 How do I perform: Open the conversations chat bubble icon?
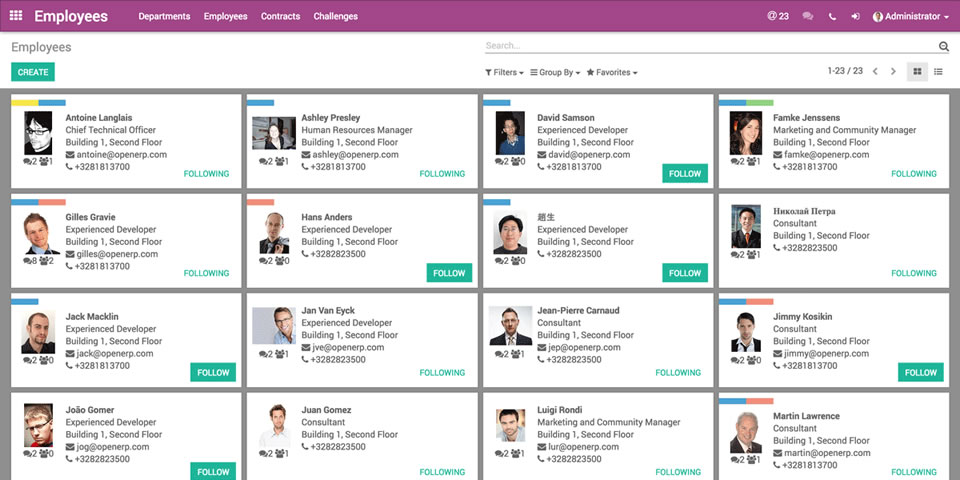(808, 16)
